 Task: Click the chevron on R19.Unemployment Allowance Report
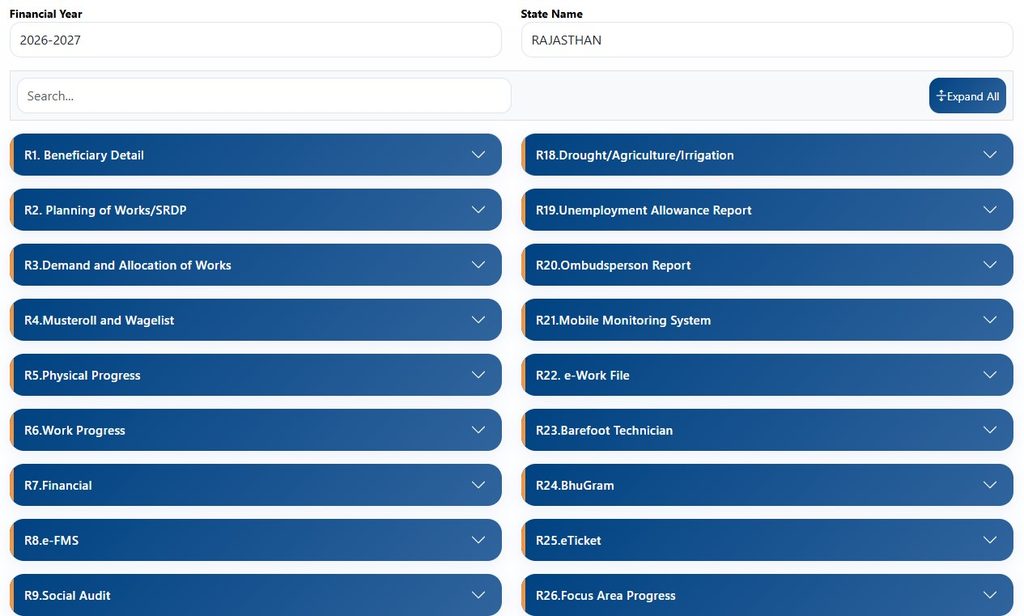pos(990,210)
